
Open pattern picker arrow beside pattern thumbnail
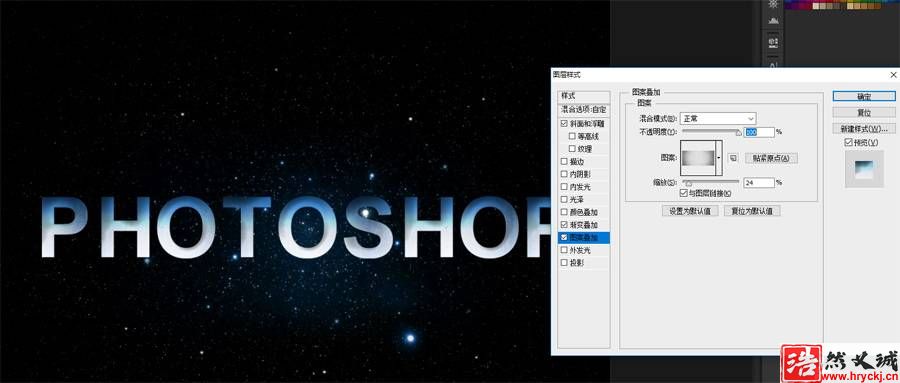[718, 157]
